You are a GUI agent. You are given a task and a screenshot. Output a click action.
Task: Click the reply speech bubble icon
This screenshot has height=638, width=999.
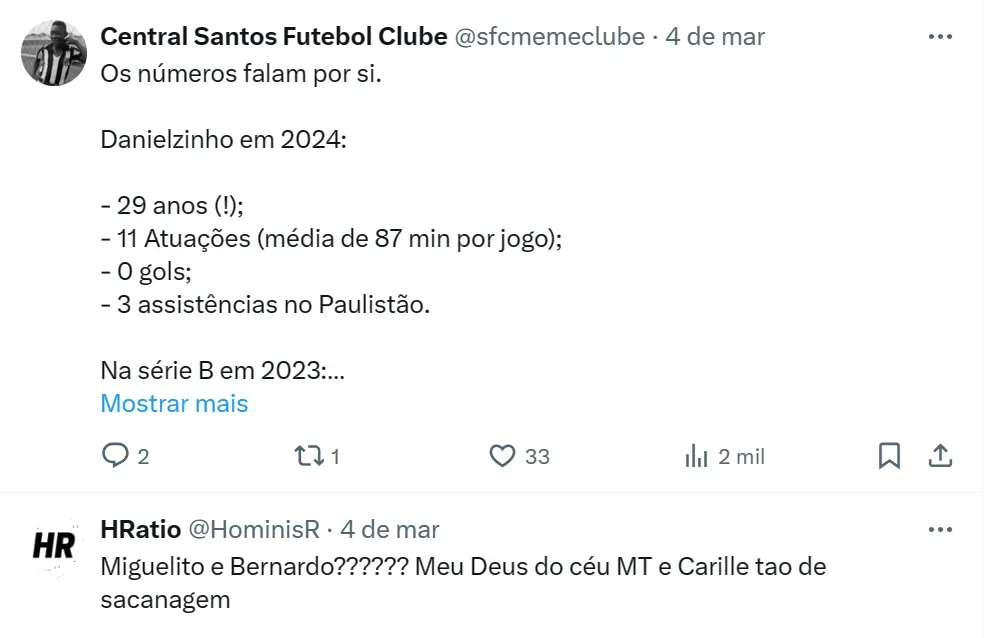tap(116, 456)
